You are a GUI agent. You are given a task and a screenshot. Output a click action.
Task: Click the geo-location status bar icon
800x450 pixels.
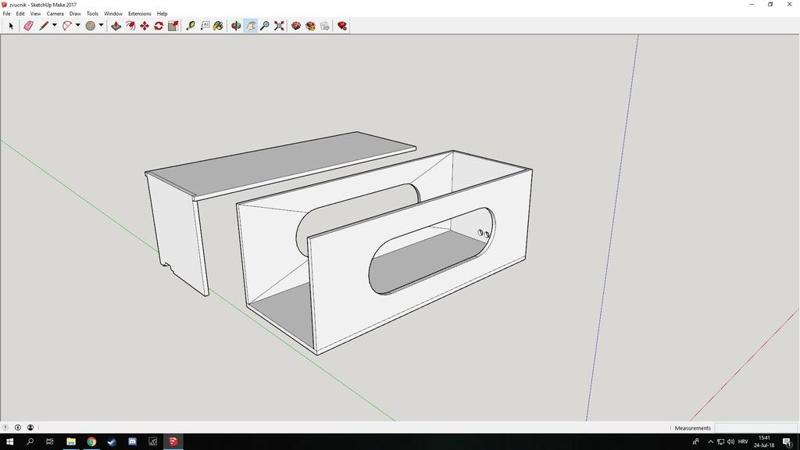6,428
